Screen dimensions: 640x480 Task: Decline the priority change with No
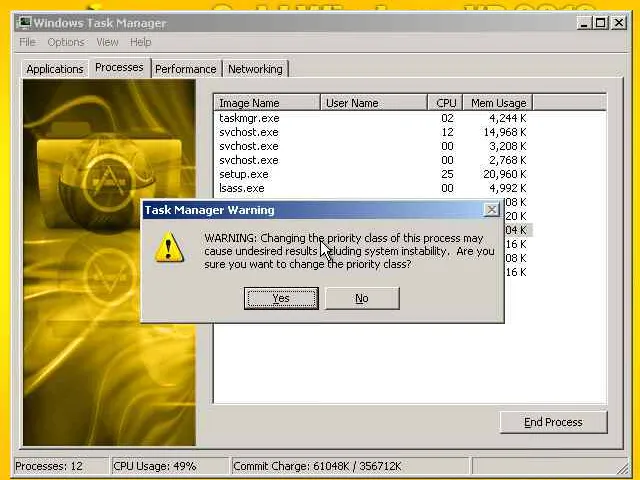(362, 298)
